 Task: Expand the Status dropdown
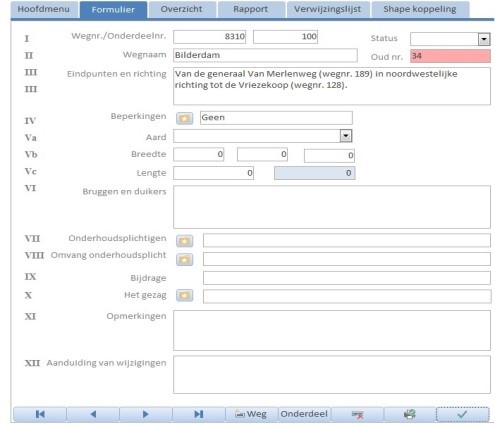click(484, 39)
